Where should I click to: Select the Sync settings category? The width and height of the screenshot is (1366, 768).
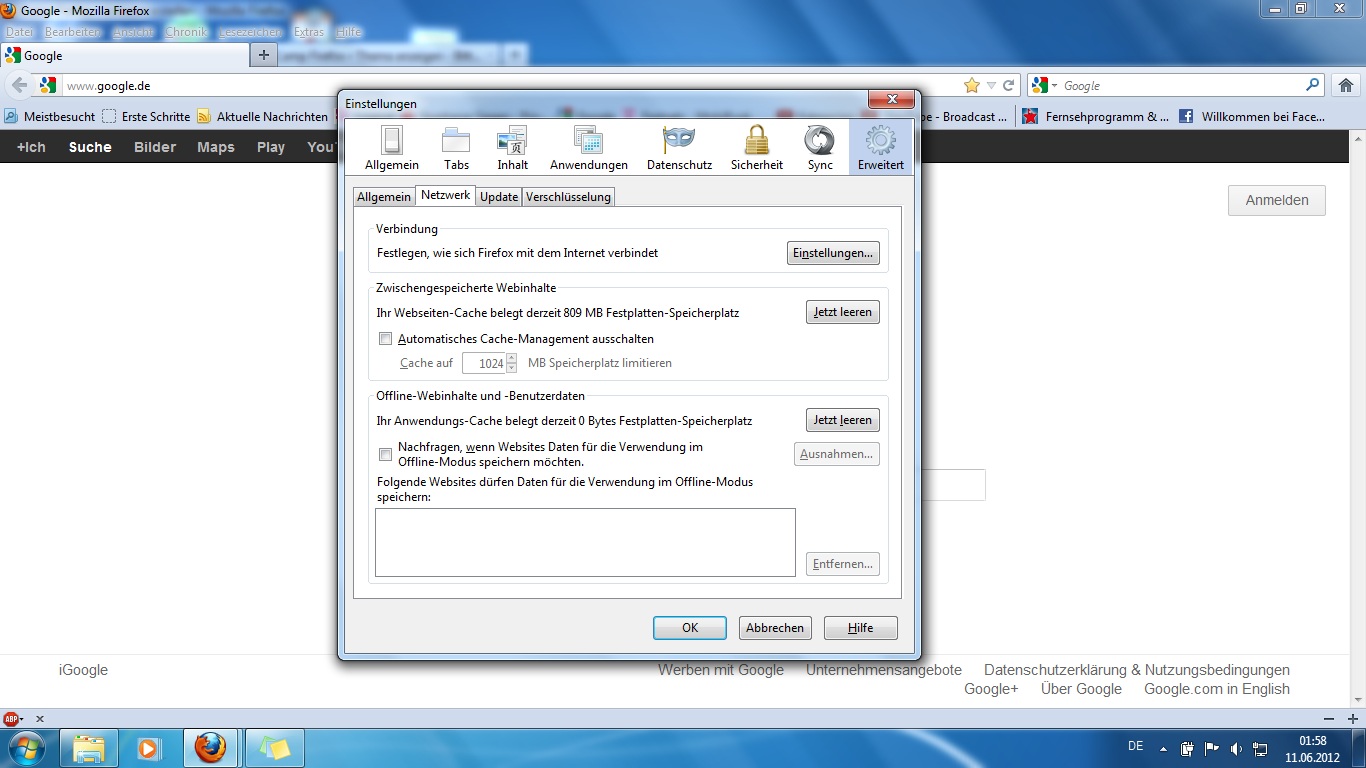click(x=820, y=147)
